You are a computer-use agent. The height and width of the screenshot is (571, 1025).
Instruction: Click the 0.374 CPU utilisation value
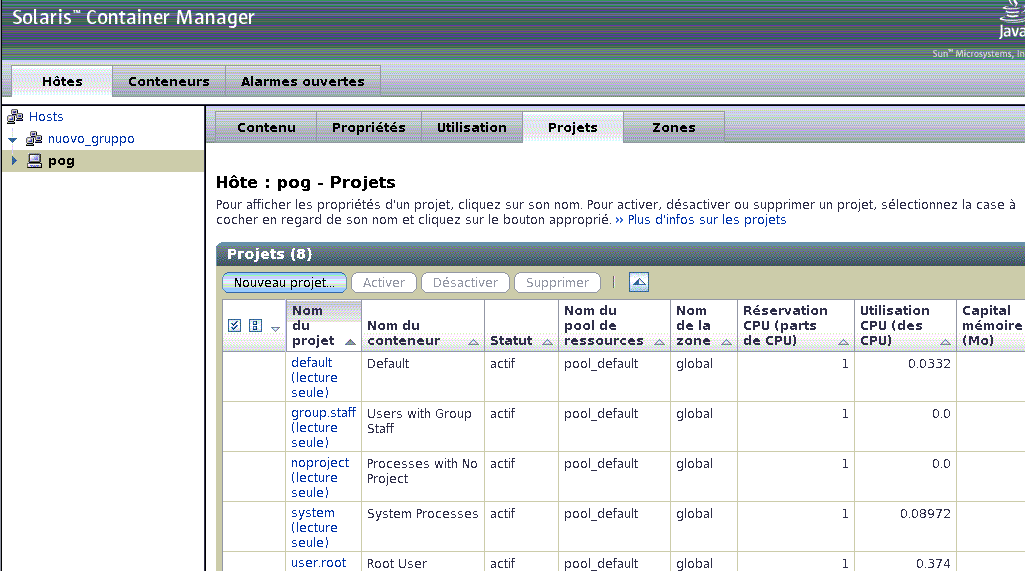933,563
